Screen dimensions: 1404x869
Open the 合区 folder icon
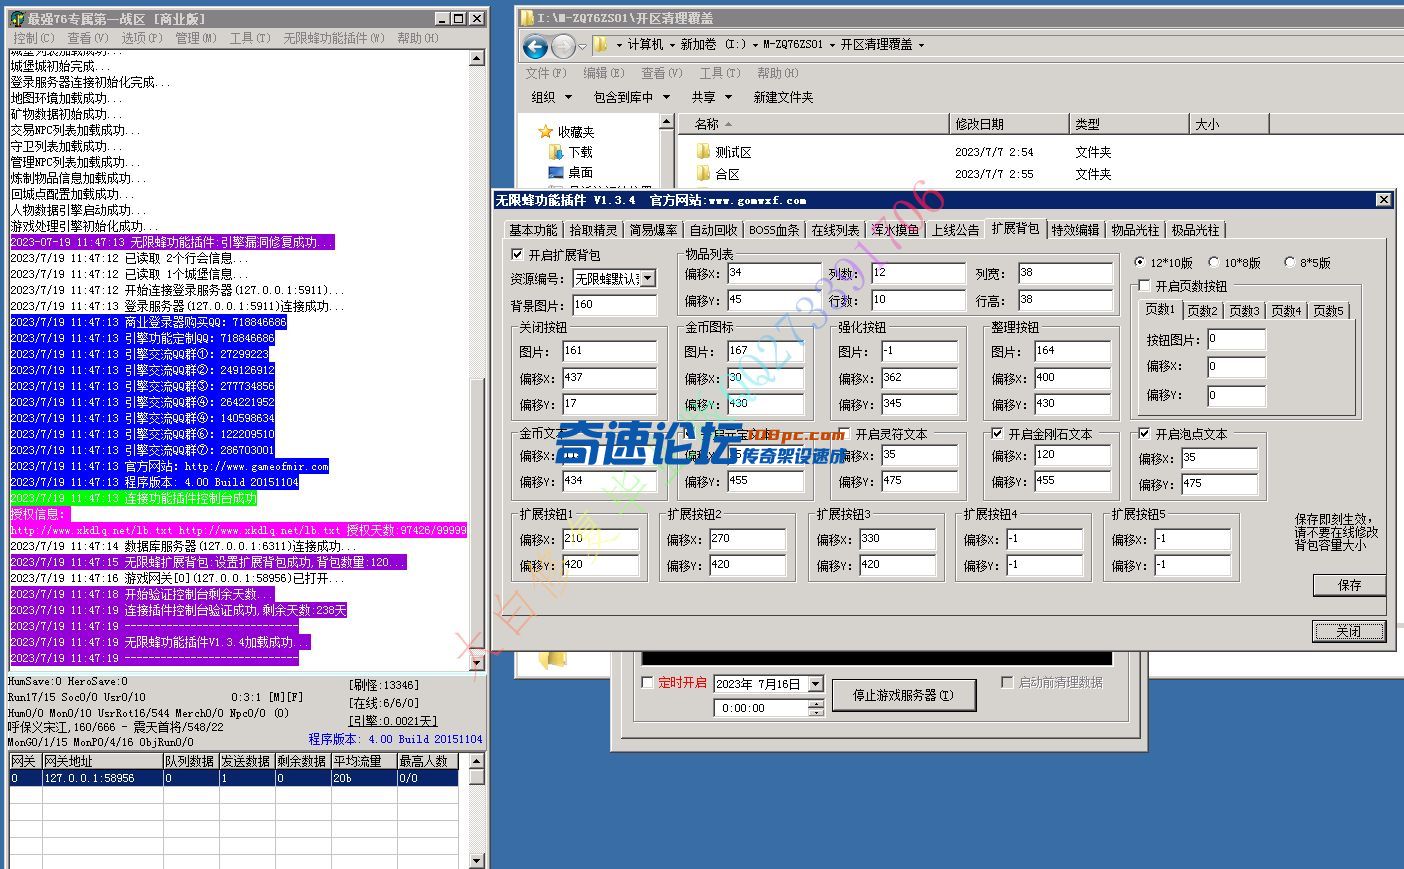[x=703, y=174]
